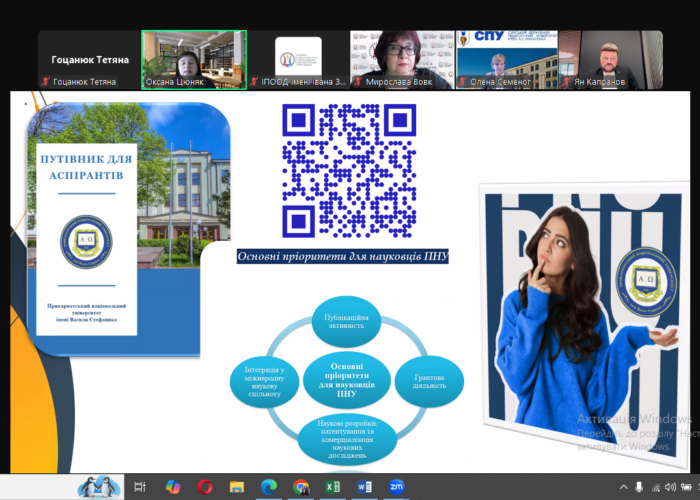
Task: Switch to Google Chrome in the taskbar
Action: point(300,487)
